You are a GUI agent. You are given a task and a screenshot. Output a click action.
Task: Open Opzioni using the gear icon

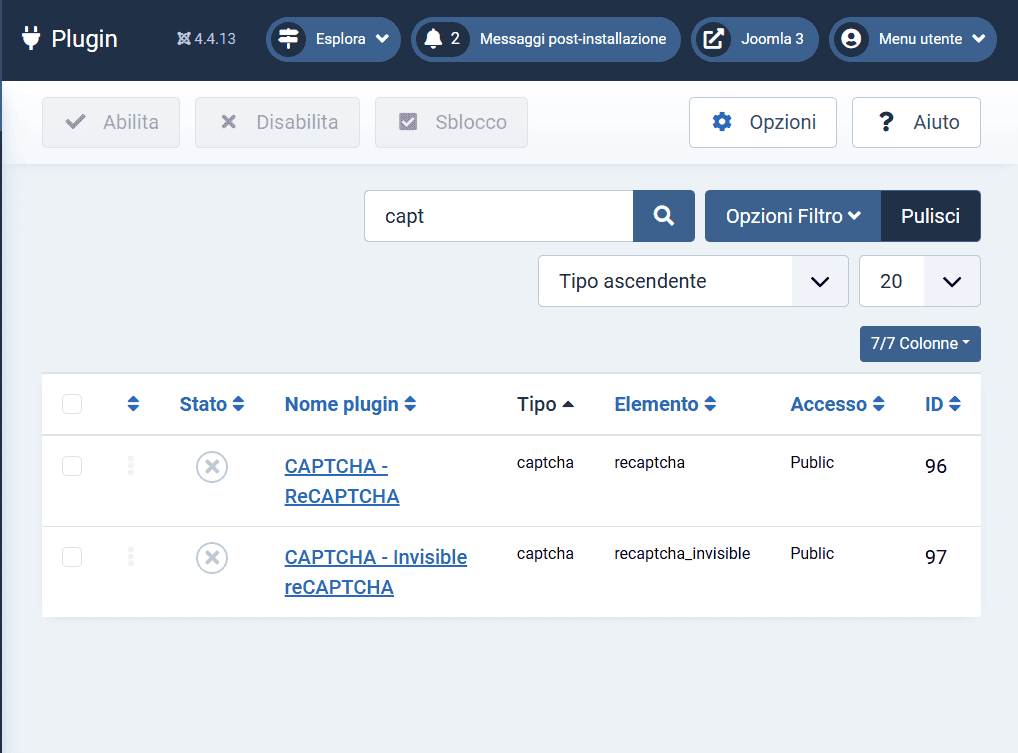722,122
